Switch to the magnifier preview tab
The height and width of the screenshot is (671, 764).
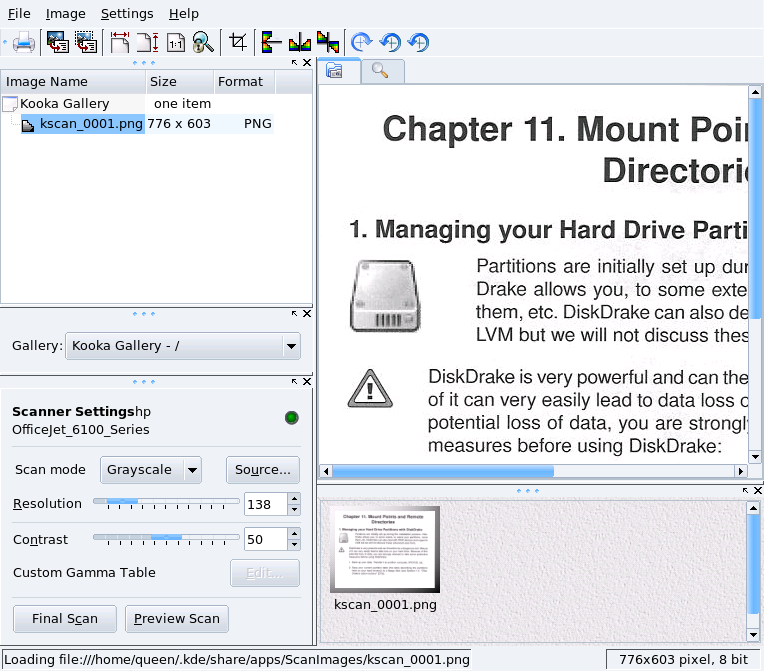click(381, 70)
